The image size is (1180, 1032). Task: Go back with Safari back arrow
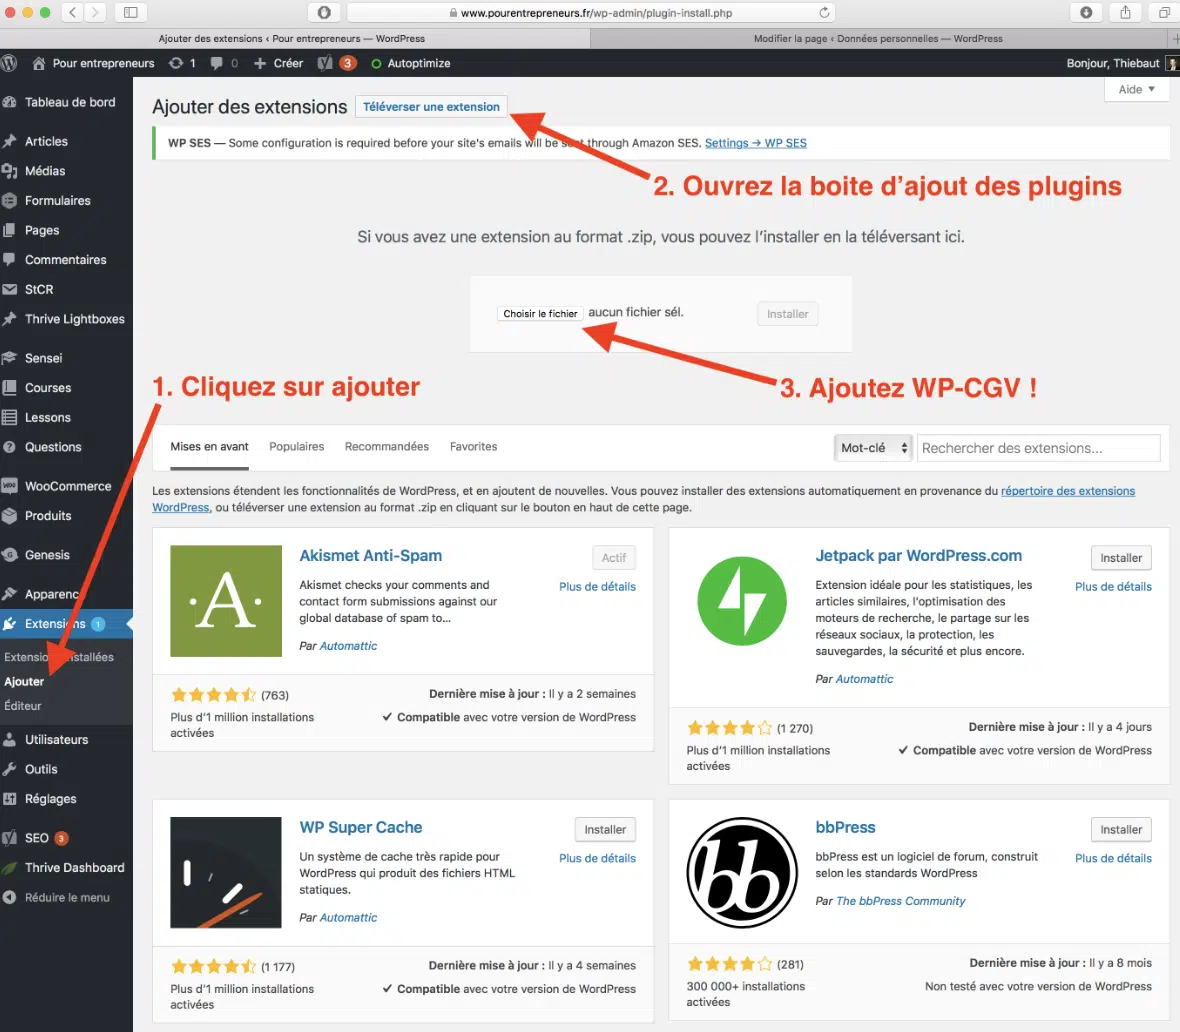(72, 12)
